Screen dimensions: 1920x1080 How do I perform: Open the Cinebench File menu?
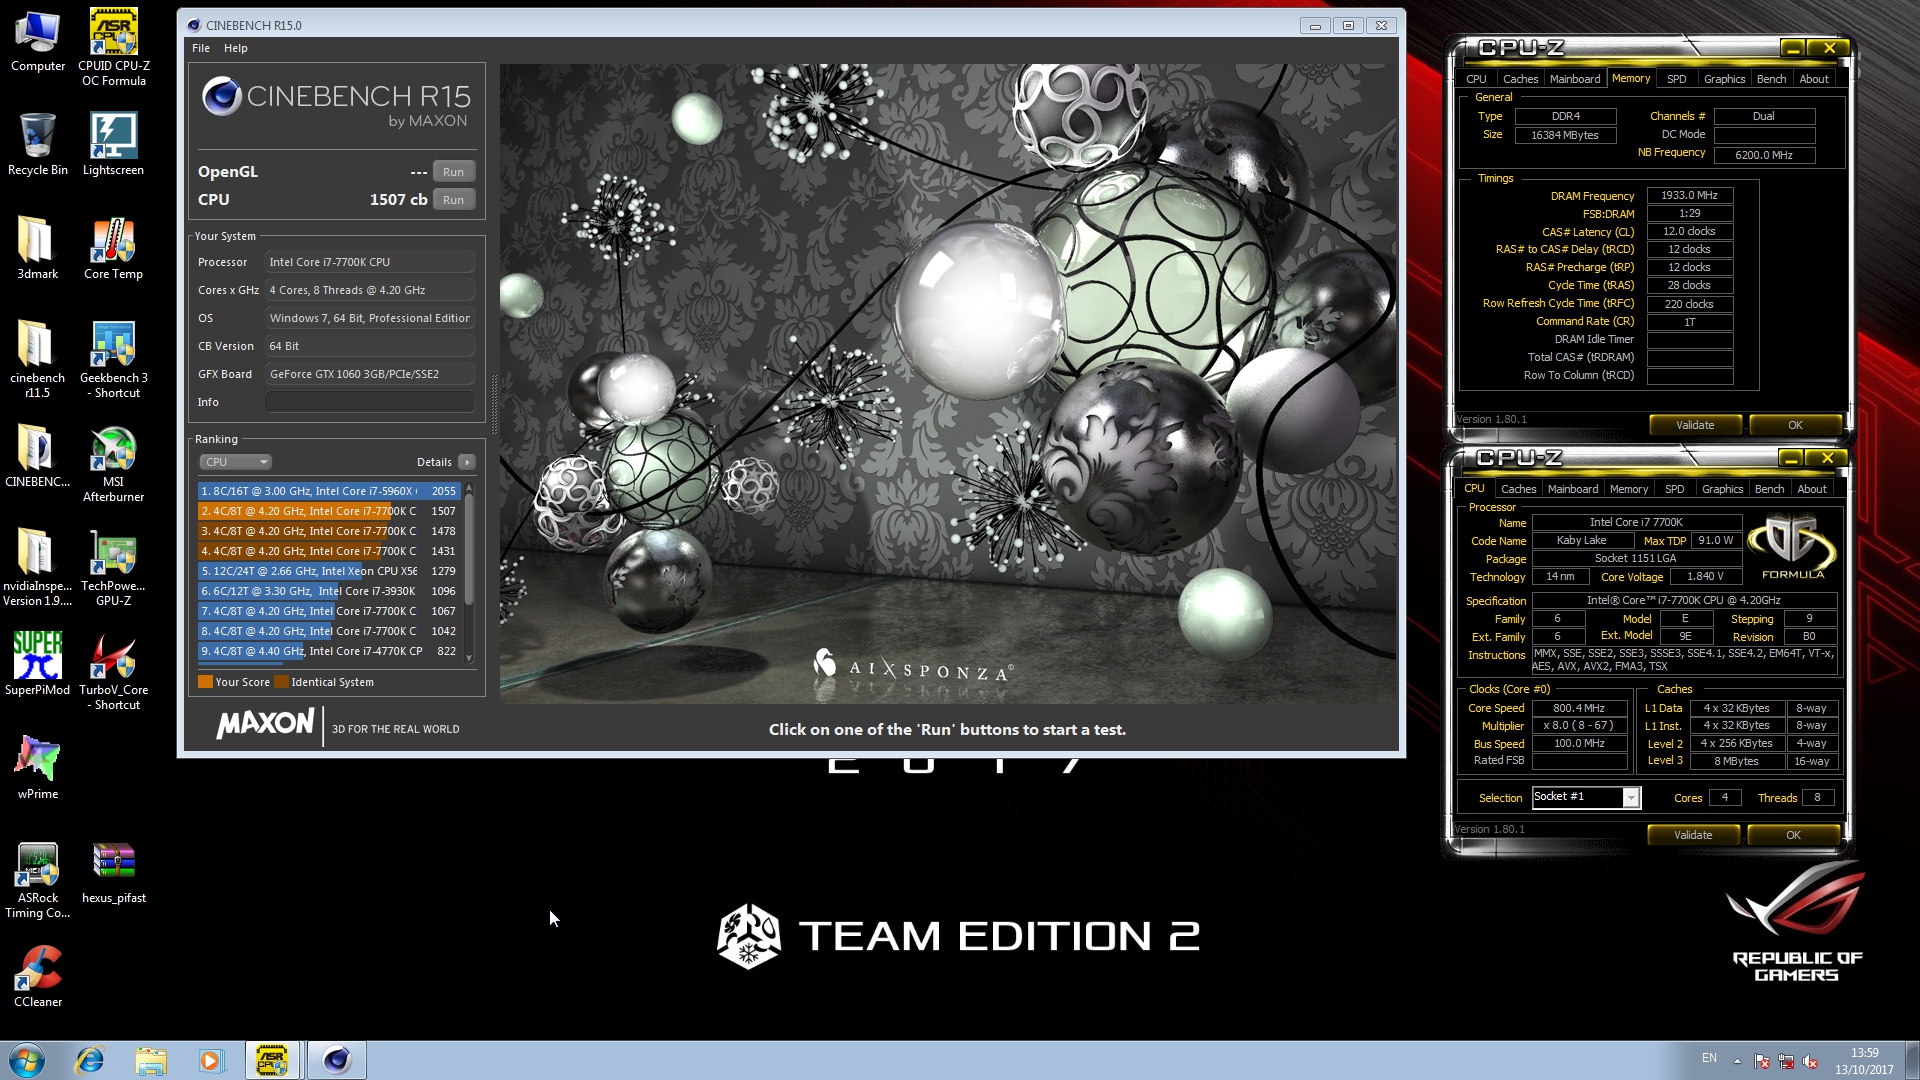(x=200, y=48)
